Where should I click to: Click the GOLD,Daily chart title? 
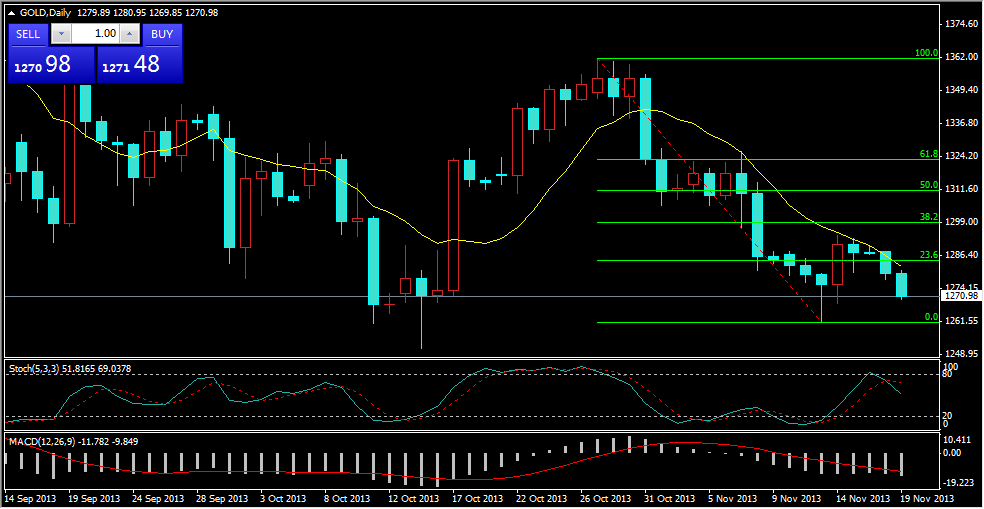click(53, 11)
